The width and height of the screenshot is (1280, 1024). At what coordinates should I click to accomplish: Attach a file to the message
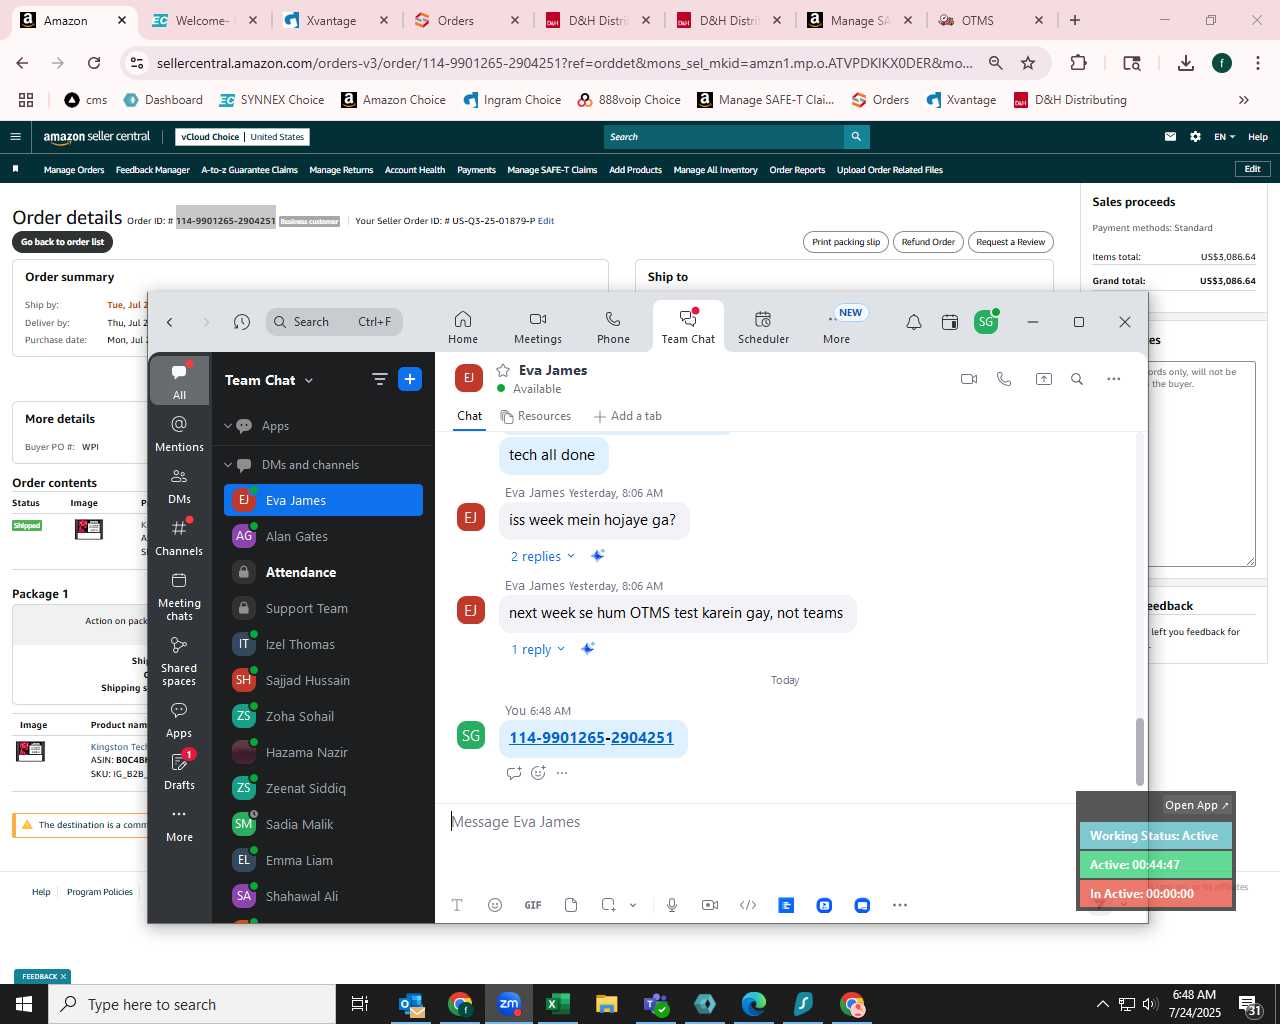[571, 905]
